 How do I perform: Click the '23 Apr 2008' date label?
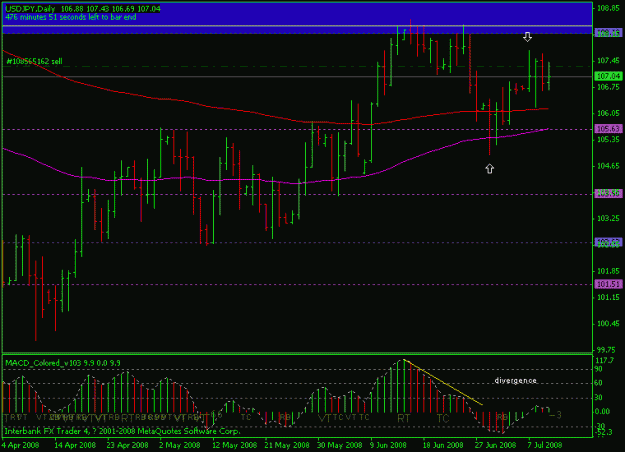(128, 445)
